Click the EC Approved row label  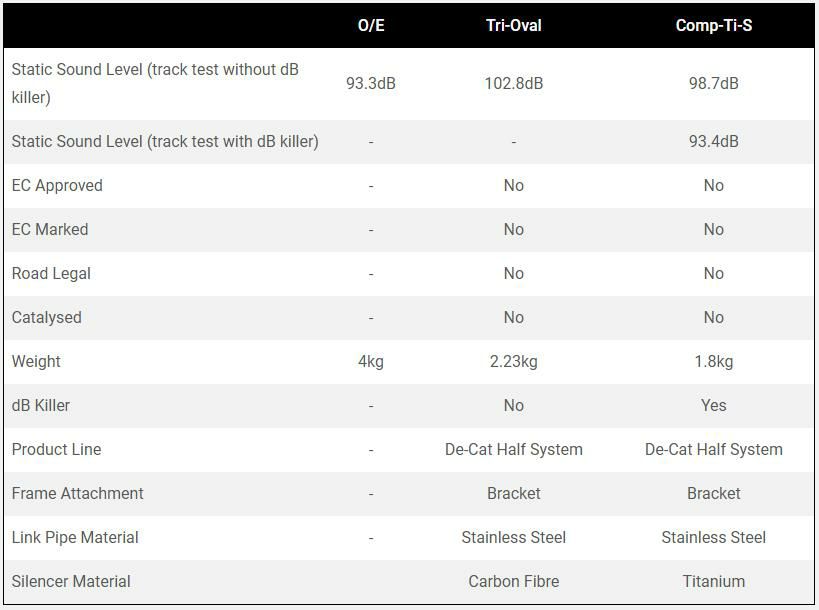click(57, 186)
